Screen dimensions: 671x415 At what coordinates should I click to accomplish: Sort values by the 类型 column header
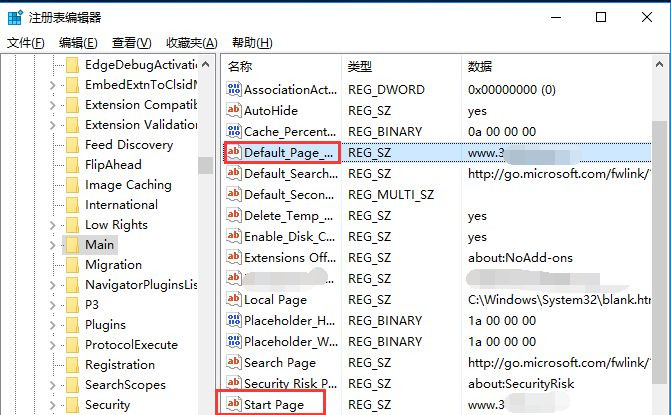click(360, 67)
